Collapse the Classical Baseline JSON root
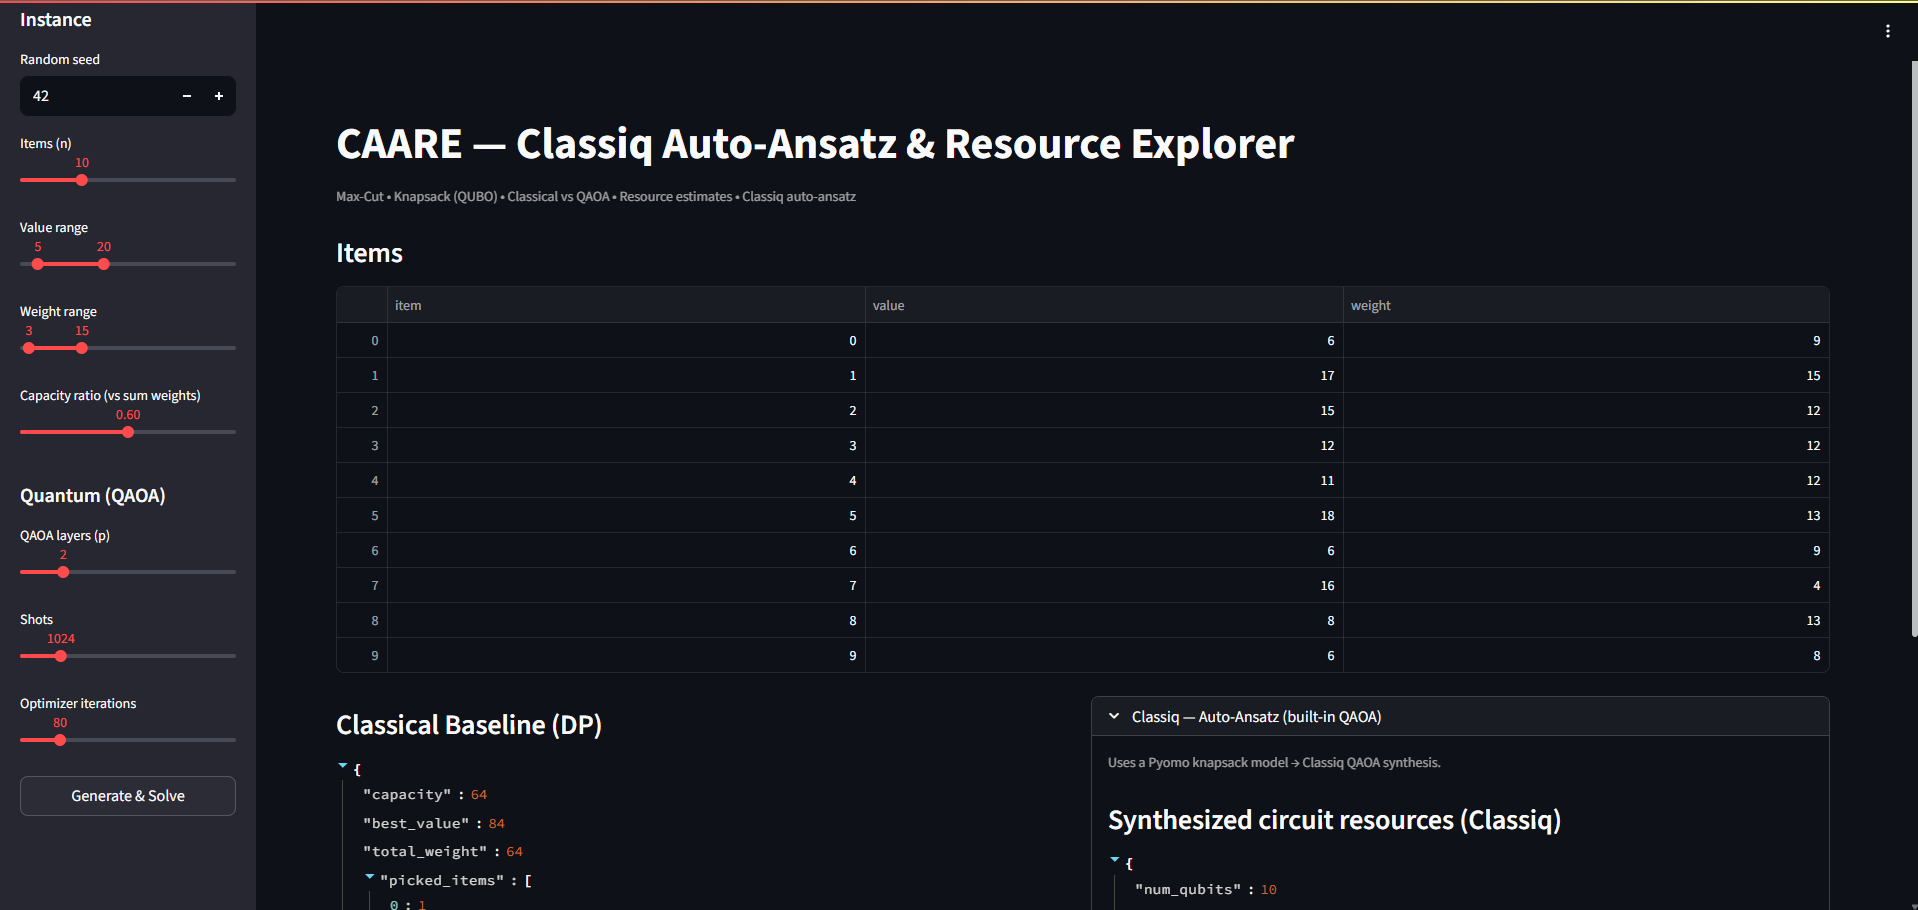1918x910 pixels. [x=343, y=766]
